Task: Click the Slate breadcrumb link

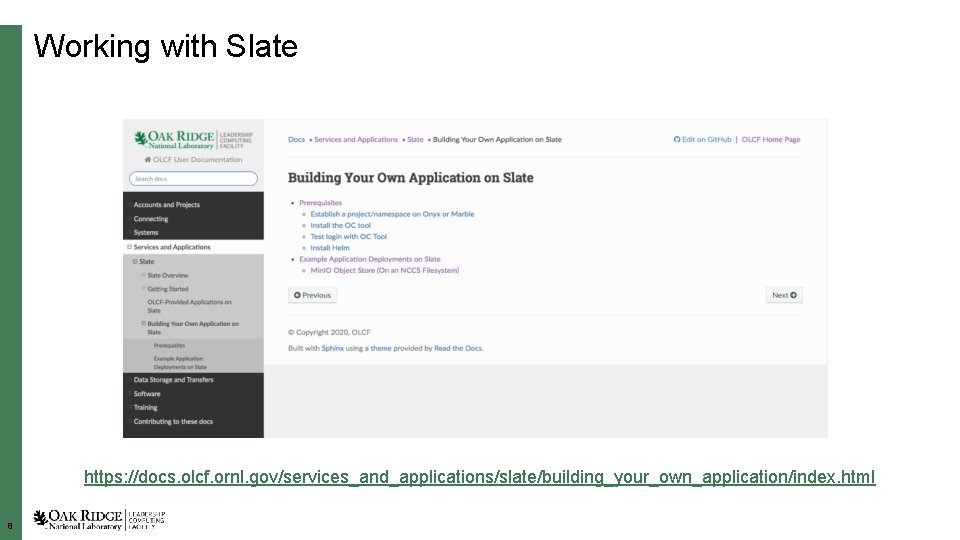Action: [x=415, y=140]
